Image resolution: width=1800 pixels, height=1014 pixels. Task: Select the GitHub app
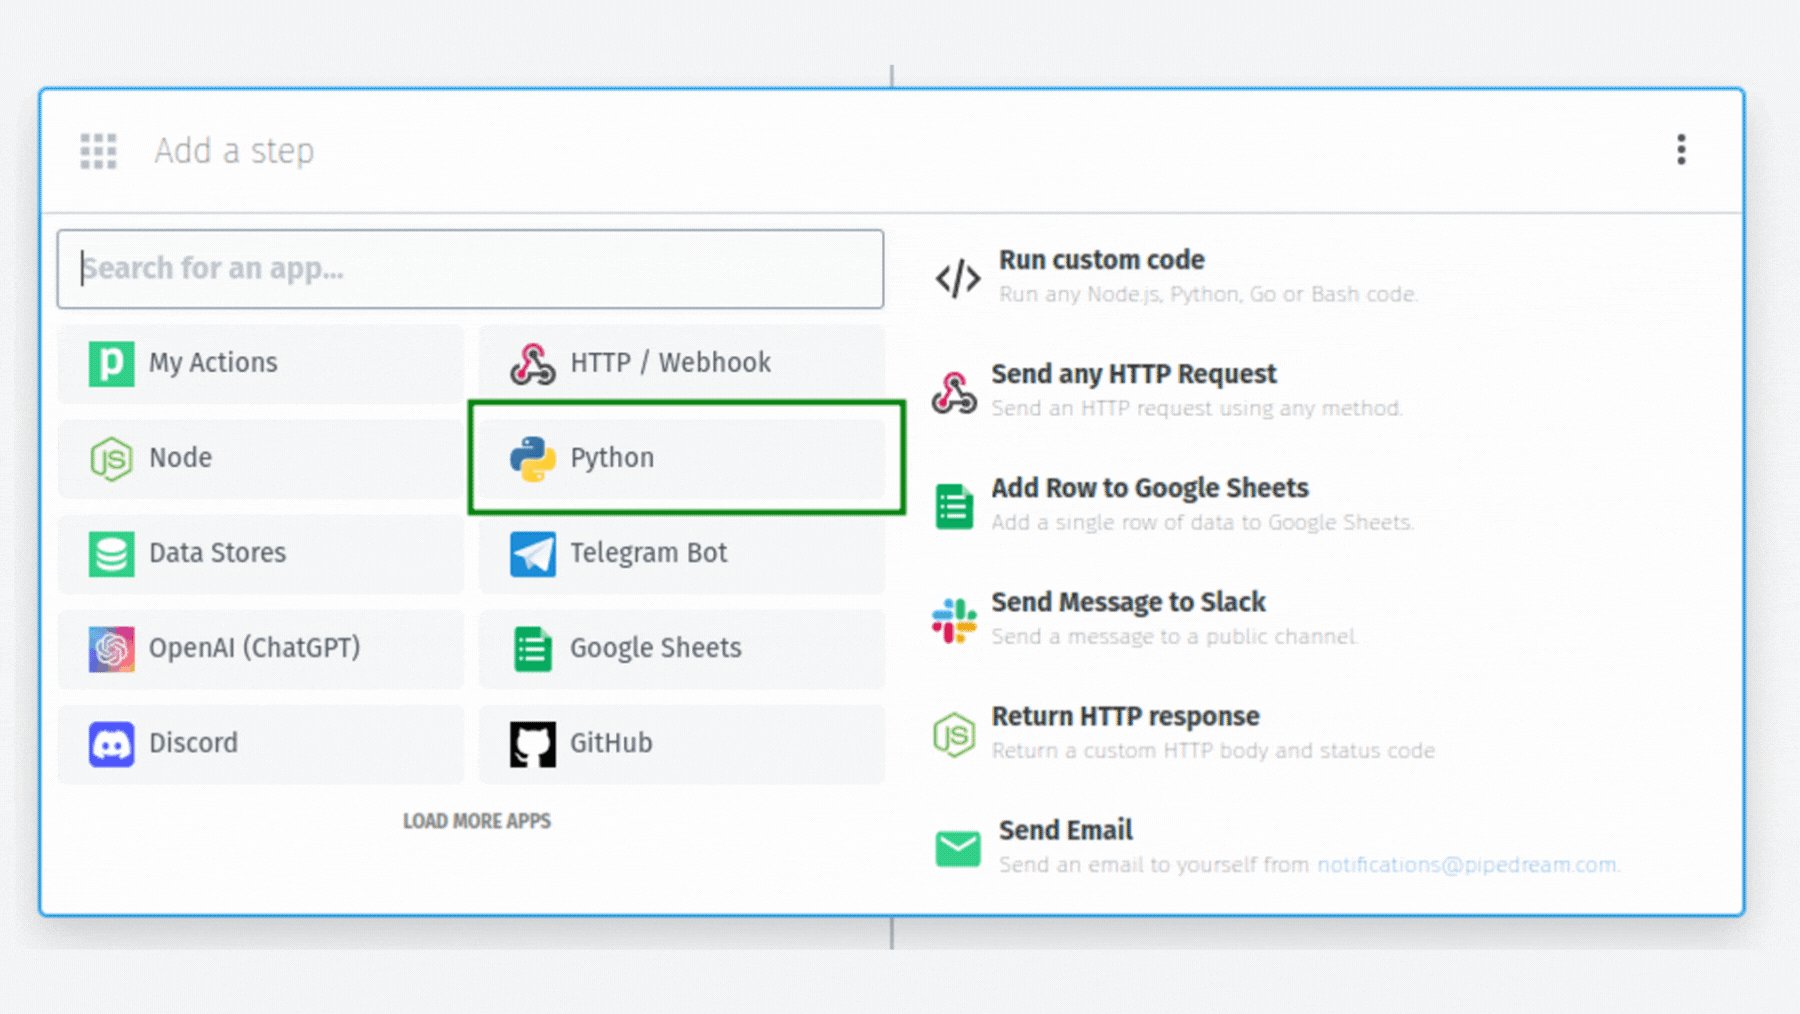tap(682, 743)
